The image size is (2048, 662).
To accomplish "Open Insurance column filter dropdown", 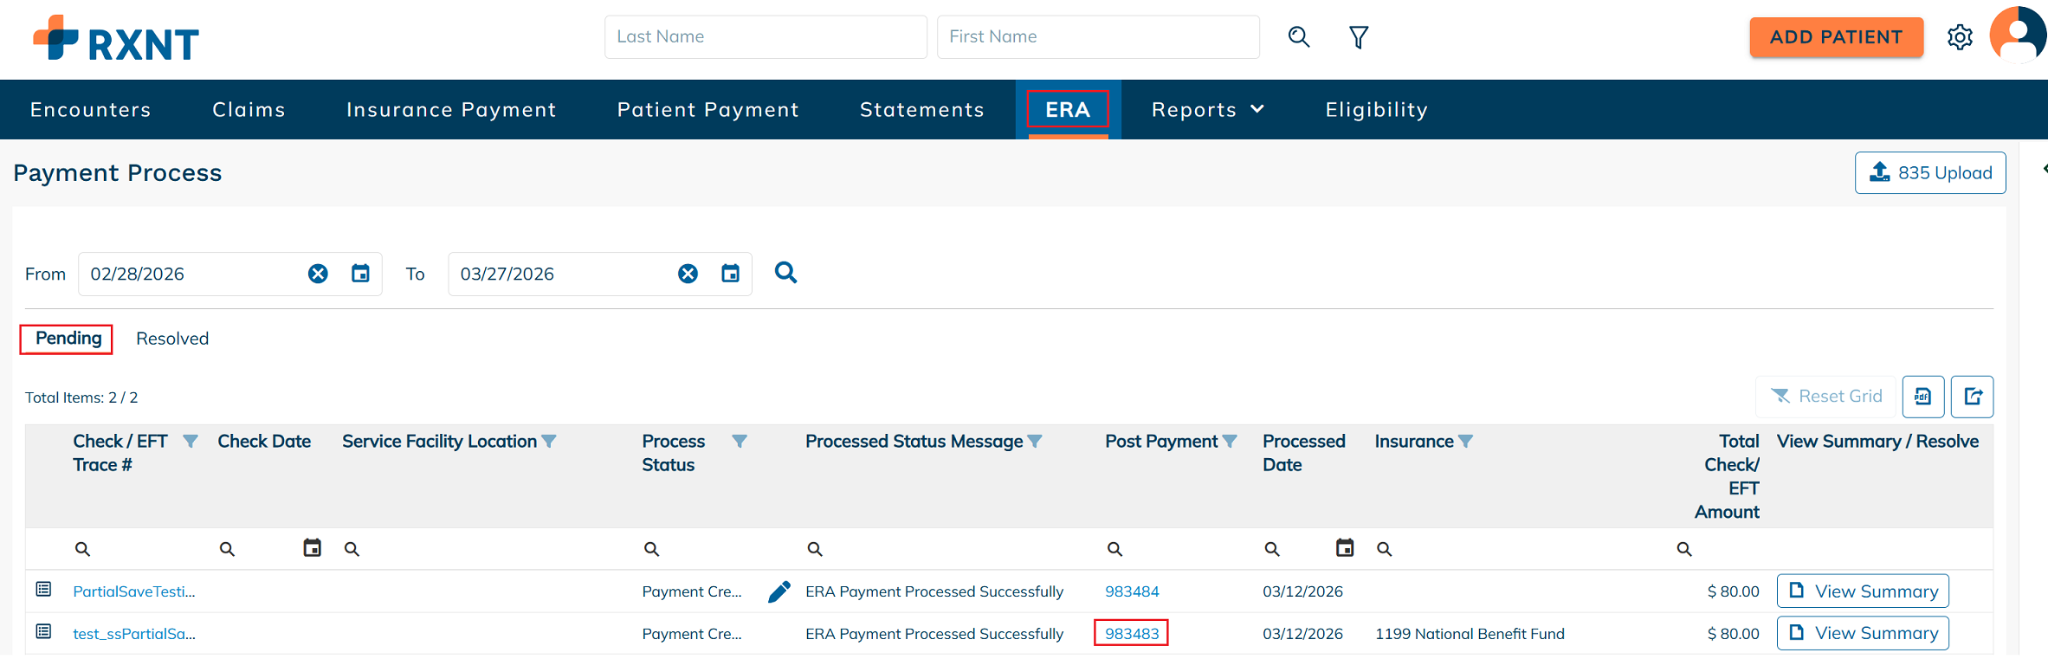I will click(1466, 442).
